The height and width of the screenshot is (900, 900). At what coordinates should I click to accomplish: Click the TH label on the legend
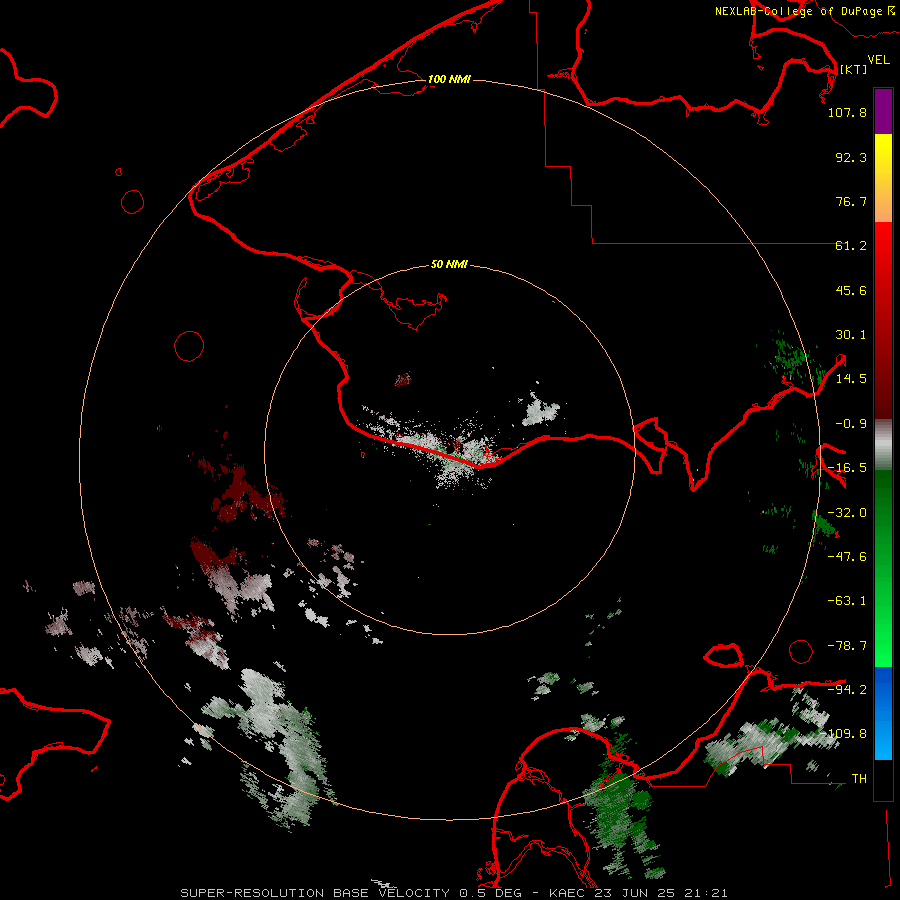[859, 778]
